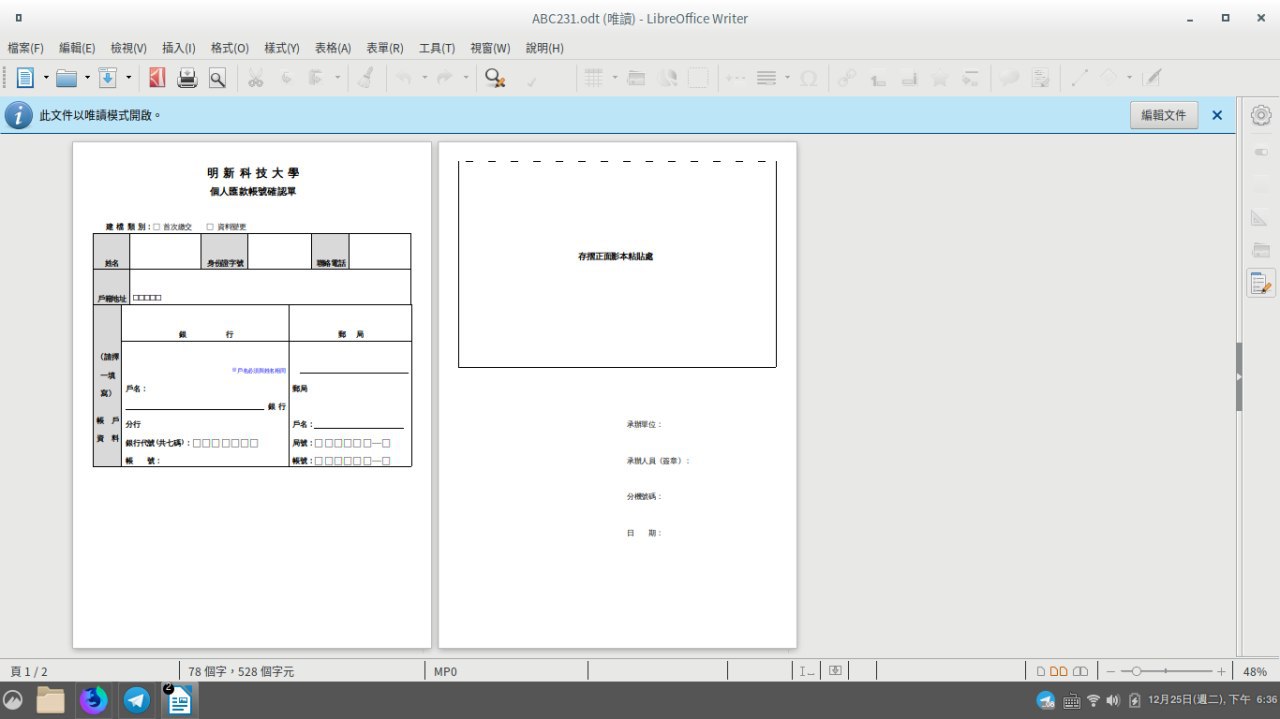Click the Insert Line icon
This screenshot has height=719, width=1280.
[1080, 78]
